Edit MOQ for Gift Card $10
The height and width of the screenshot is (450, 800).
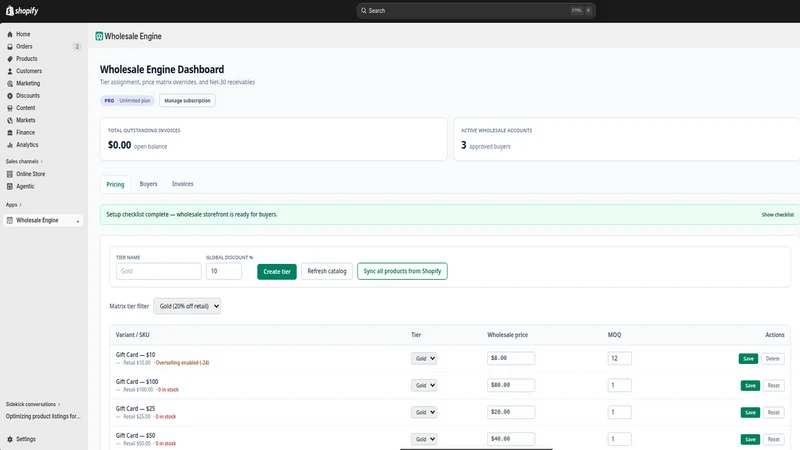619,358
